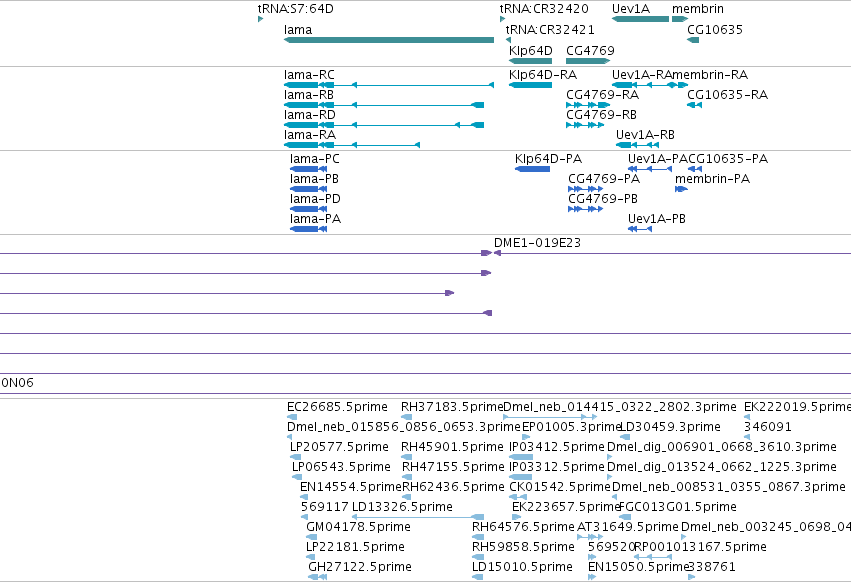Click the RH64576.5prime EST label
The width and height of the screenshot is (851, 582).
[523, 527]
